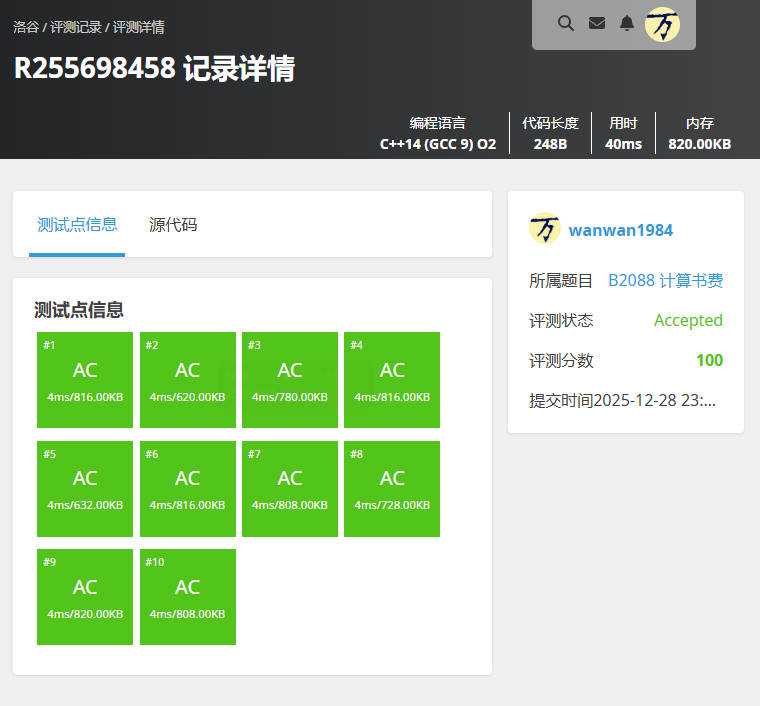Click test case #10 AC block
Viewport: 760px width, 706px height.
(x=187, y=597)
